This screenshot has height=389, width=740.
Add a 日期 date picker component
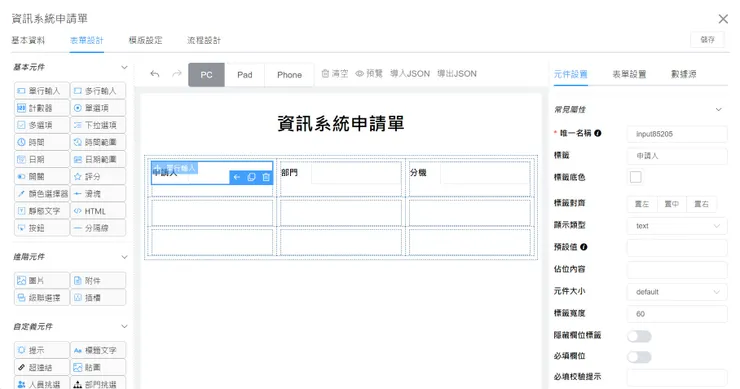pos(42,160)
